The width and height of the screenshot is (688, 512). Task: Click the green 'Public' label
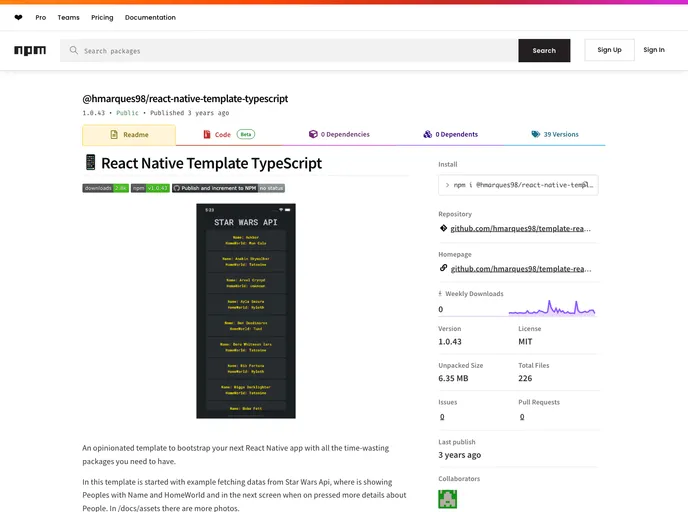coord(127,113)
